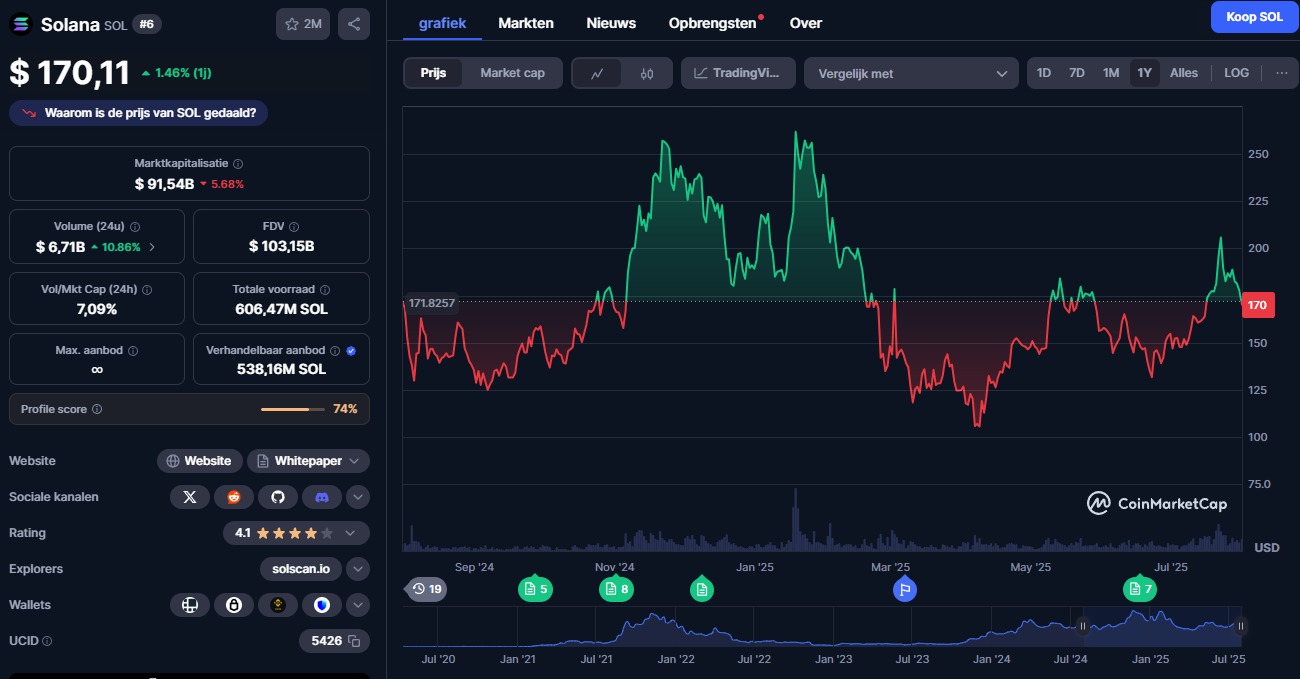
Task: Expand more Explorers options
Action: [x=358, y=569]
